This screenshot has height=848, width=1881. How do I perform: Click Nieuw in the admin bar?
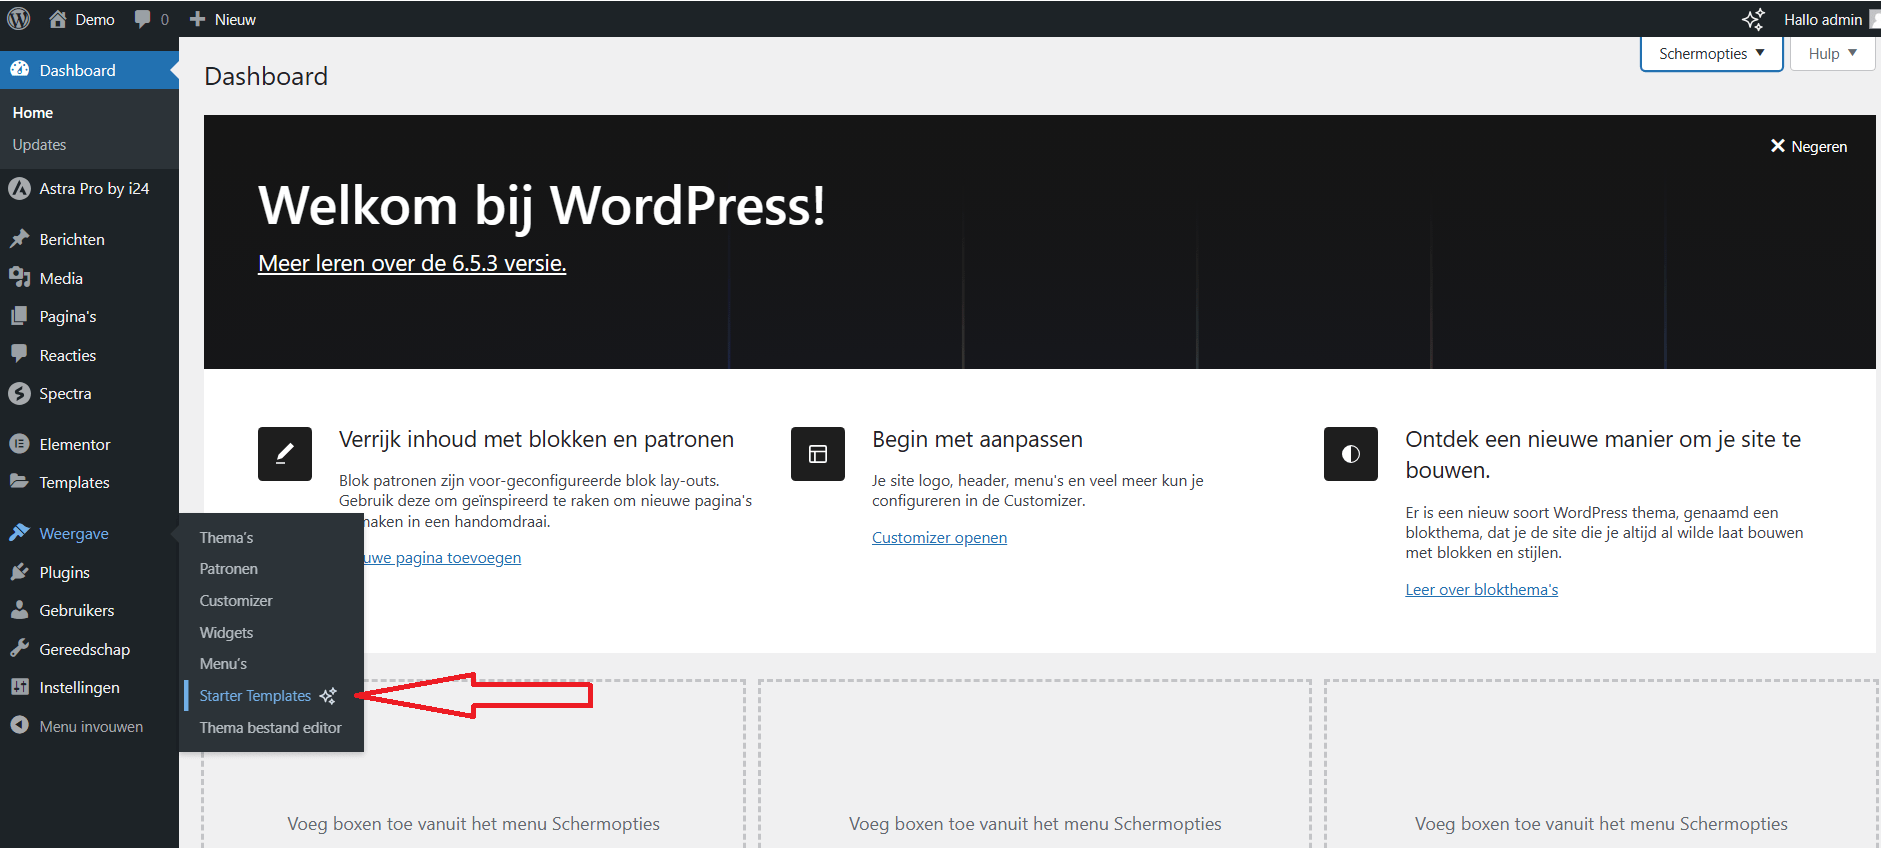[223, 19]
